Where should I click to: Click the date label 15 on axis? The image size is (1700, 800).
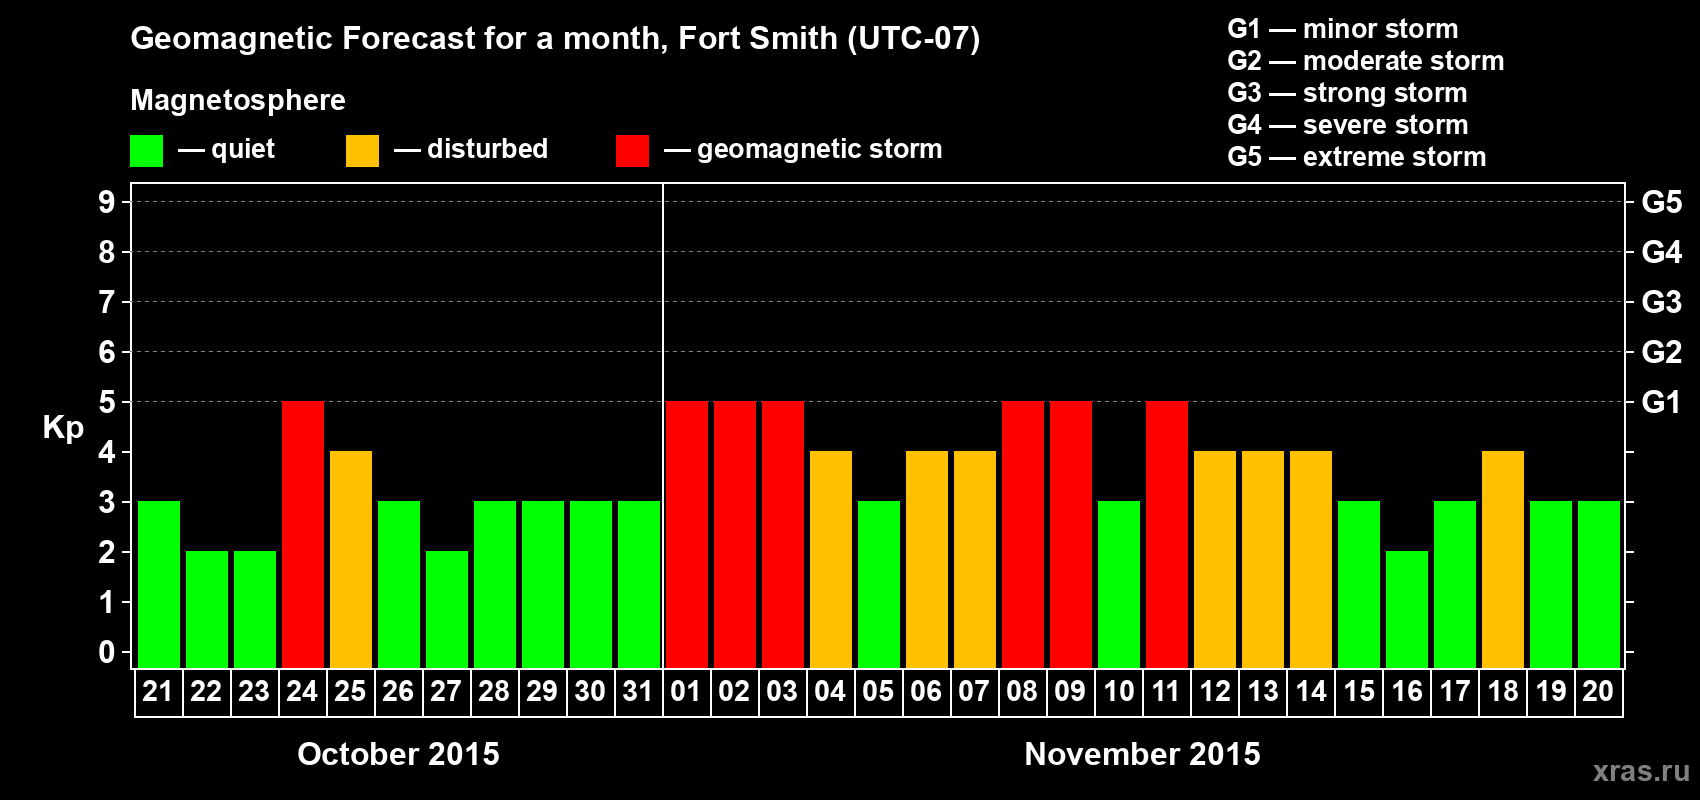pyautogui.click(x=1359, y=691)
